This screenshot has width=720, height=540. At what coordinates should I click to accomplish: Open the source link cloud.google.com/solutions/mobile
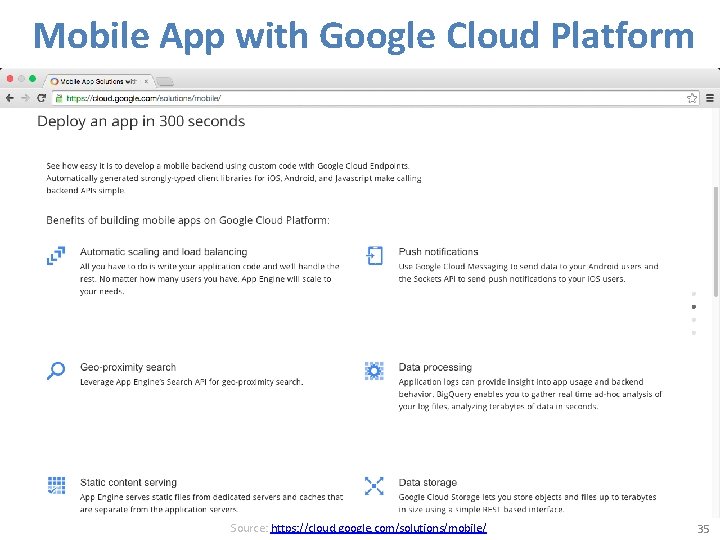[x=378, y=528]
